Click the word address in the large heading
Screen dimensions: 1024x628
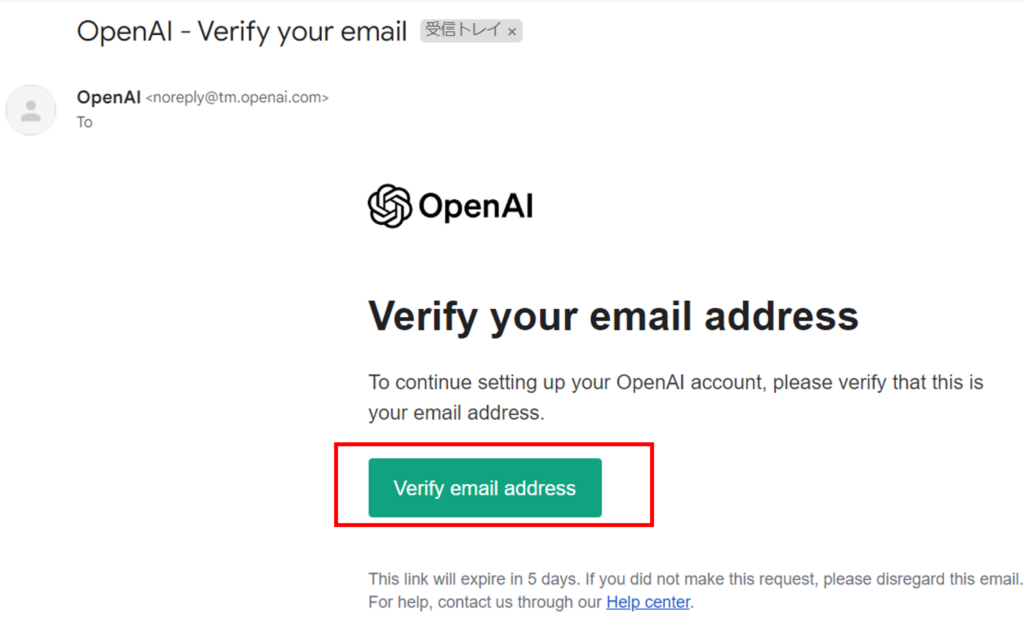[x=782, y=317]
